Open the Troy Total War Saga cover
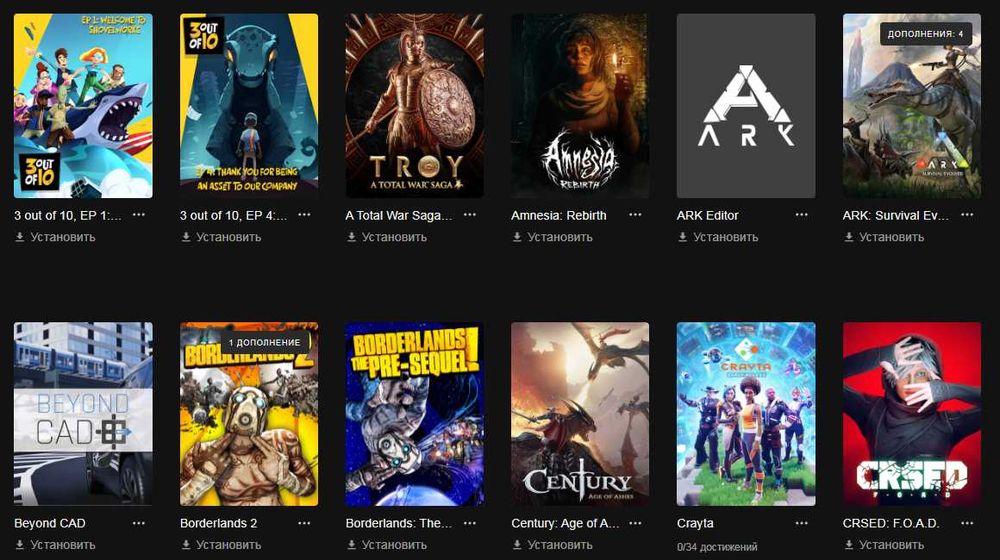Image resolution: width=1000 pixels, height=560 pixels. (415, 106)
